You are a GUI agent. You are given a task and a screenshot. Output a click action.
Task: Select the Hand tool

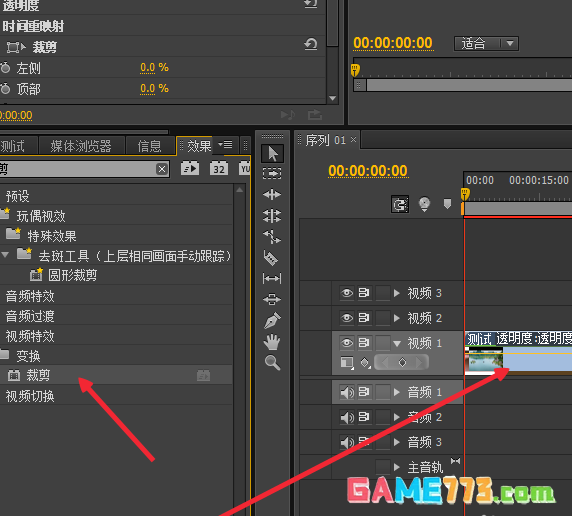click(x=272, y=342)
